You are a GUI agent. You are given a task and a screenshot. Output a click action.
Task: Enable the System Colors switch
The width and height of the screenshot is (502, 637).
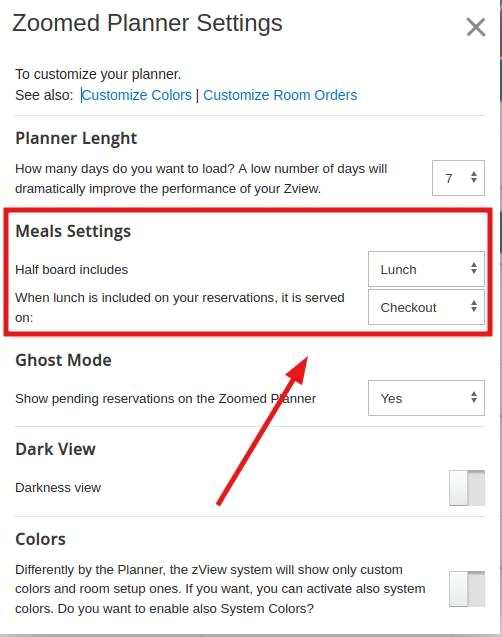[x=467, y=589]
